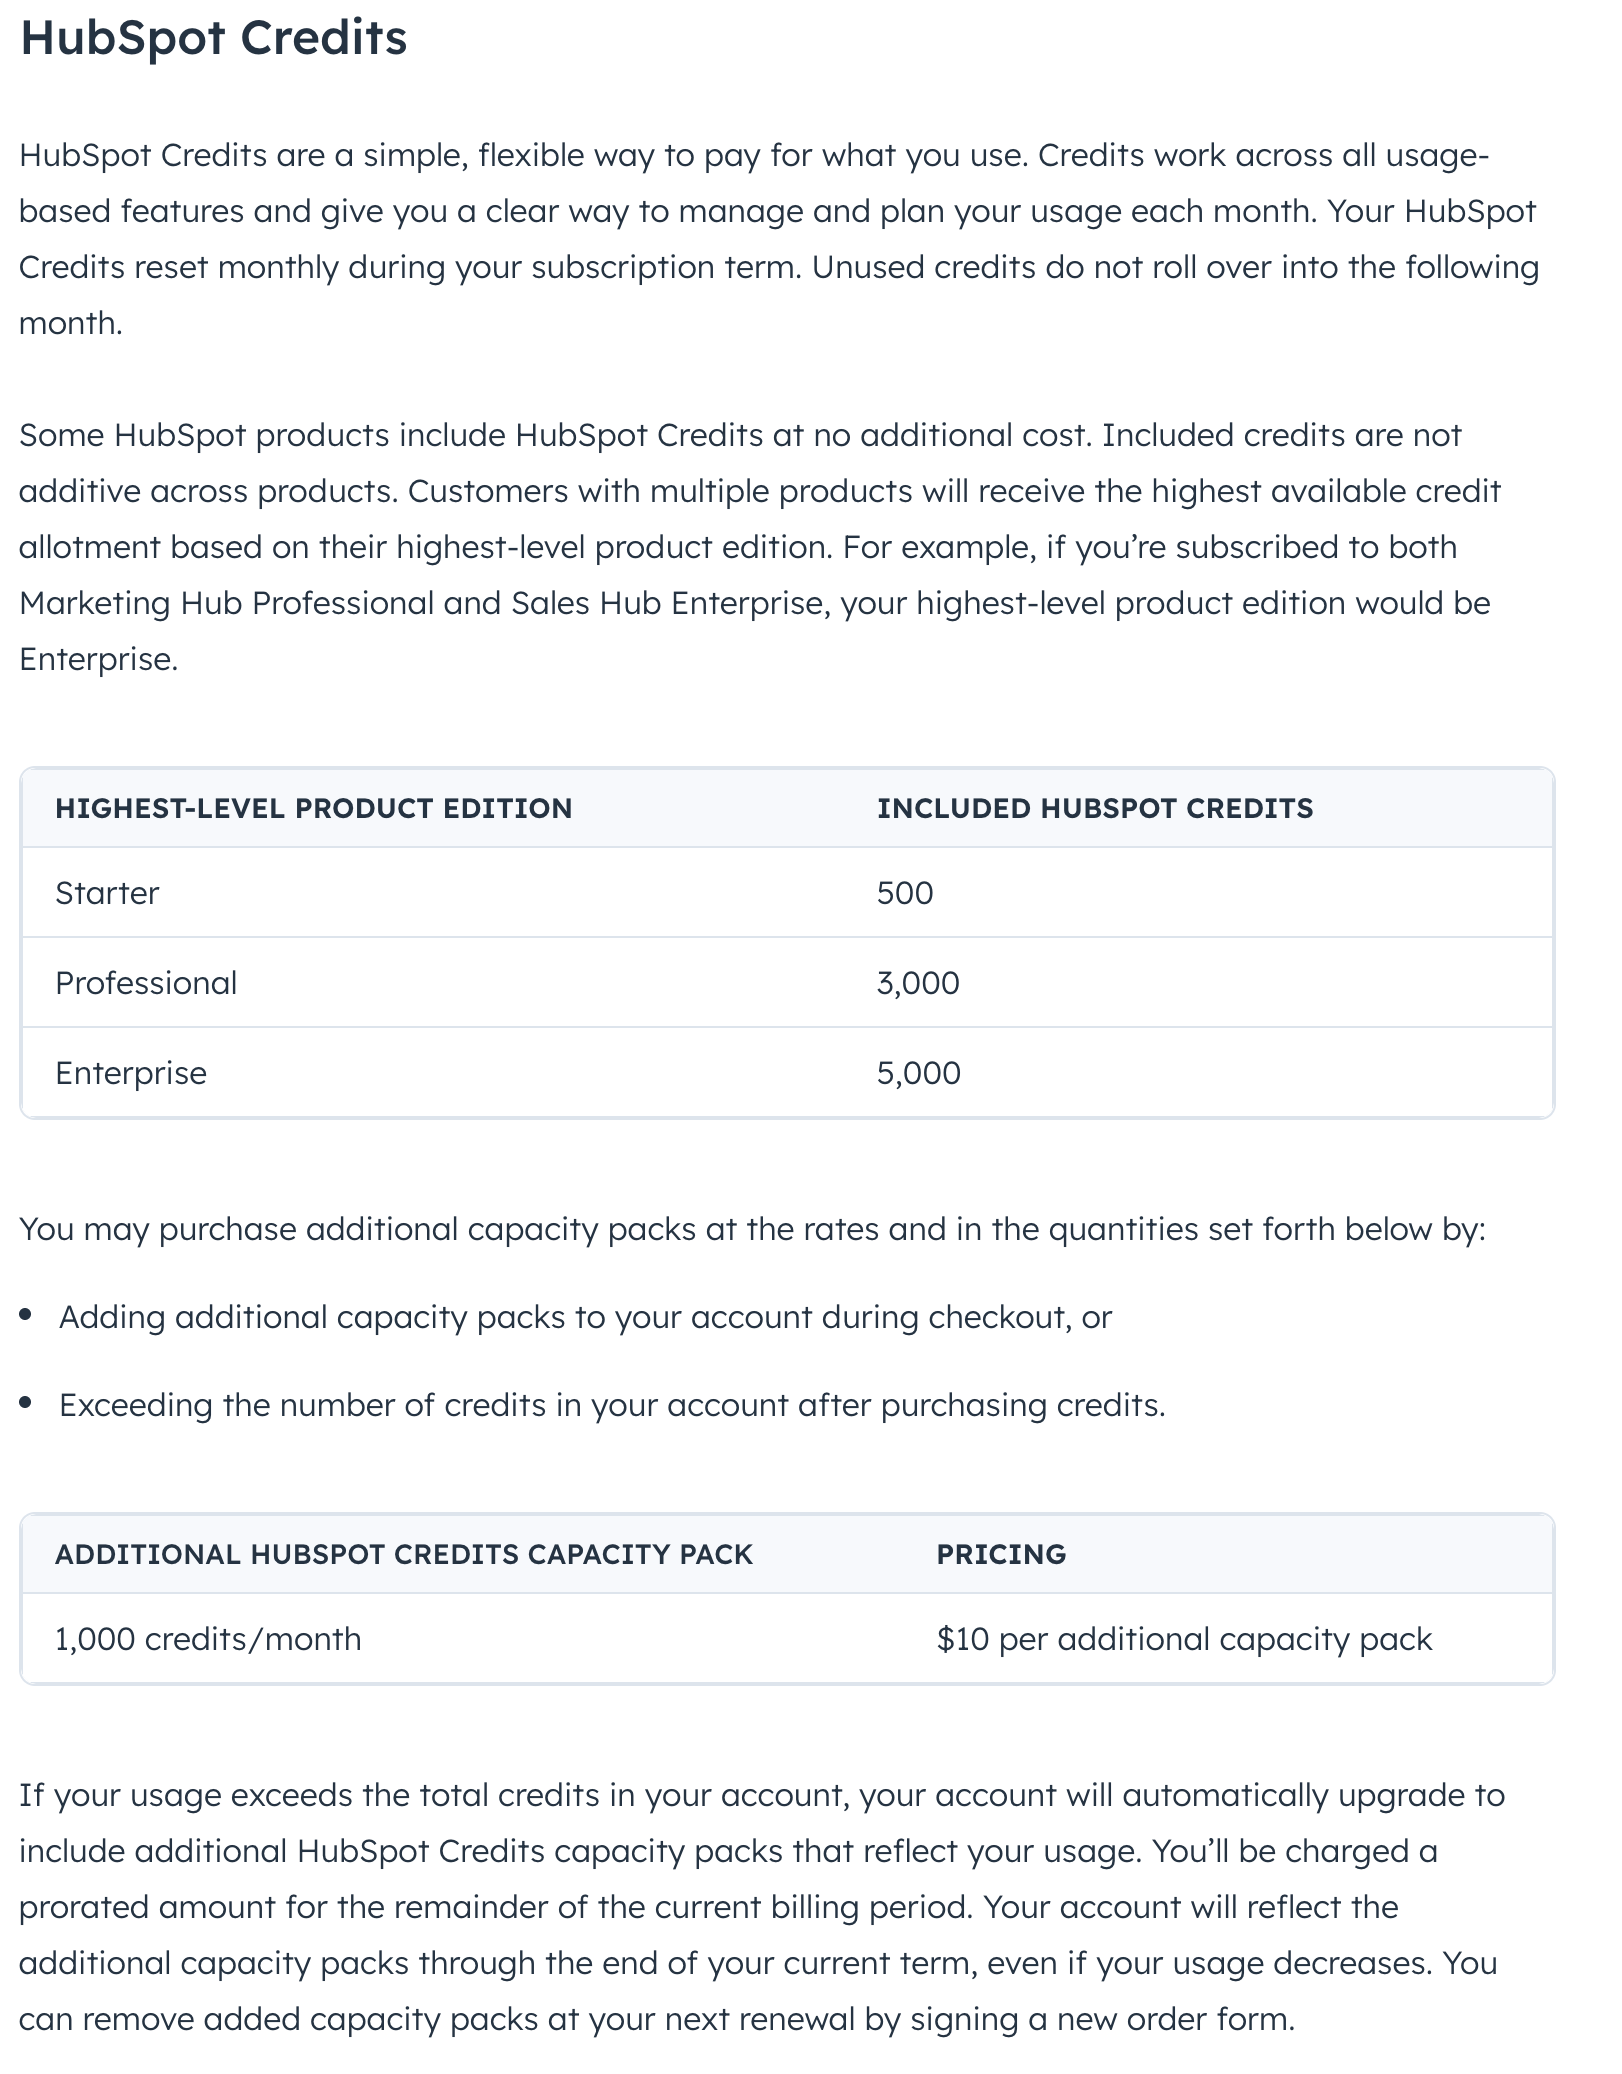The image size is (1622, 2074).
Task: Select the Starter row label
Action: (107, 893)
